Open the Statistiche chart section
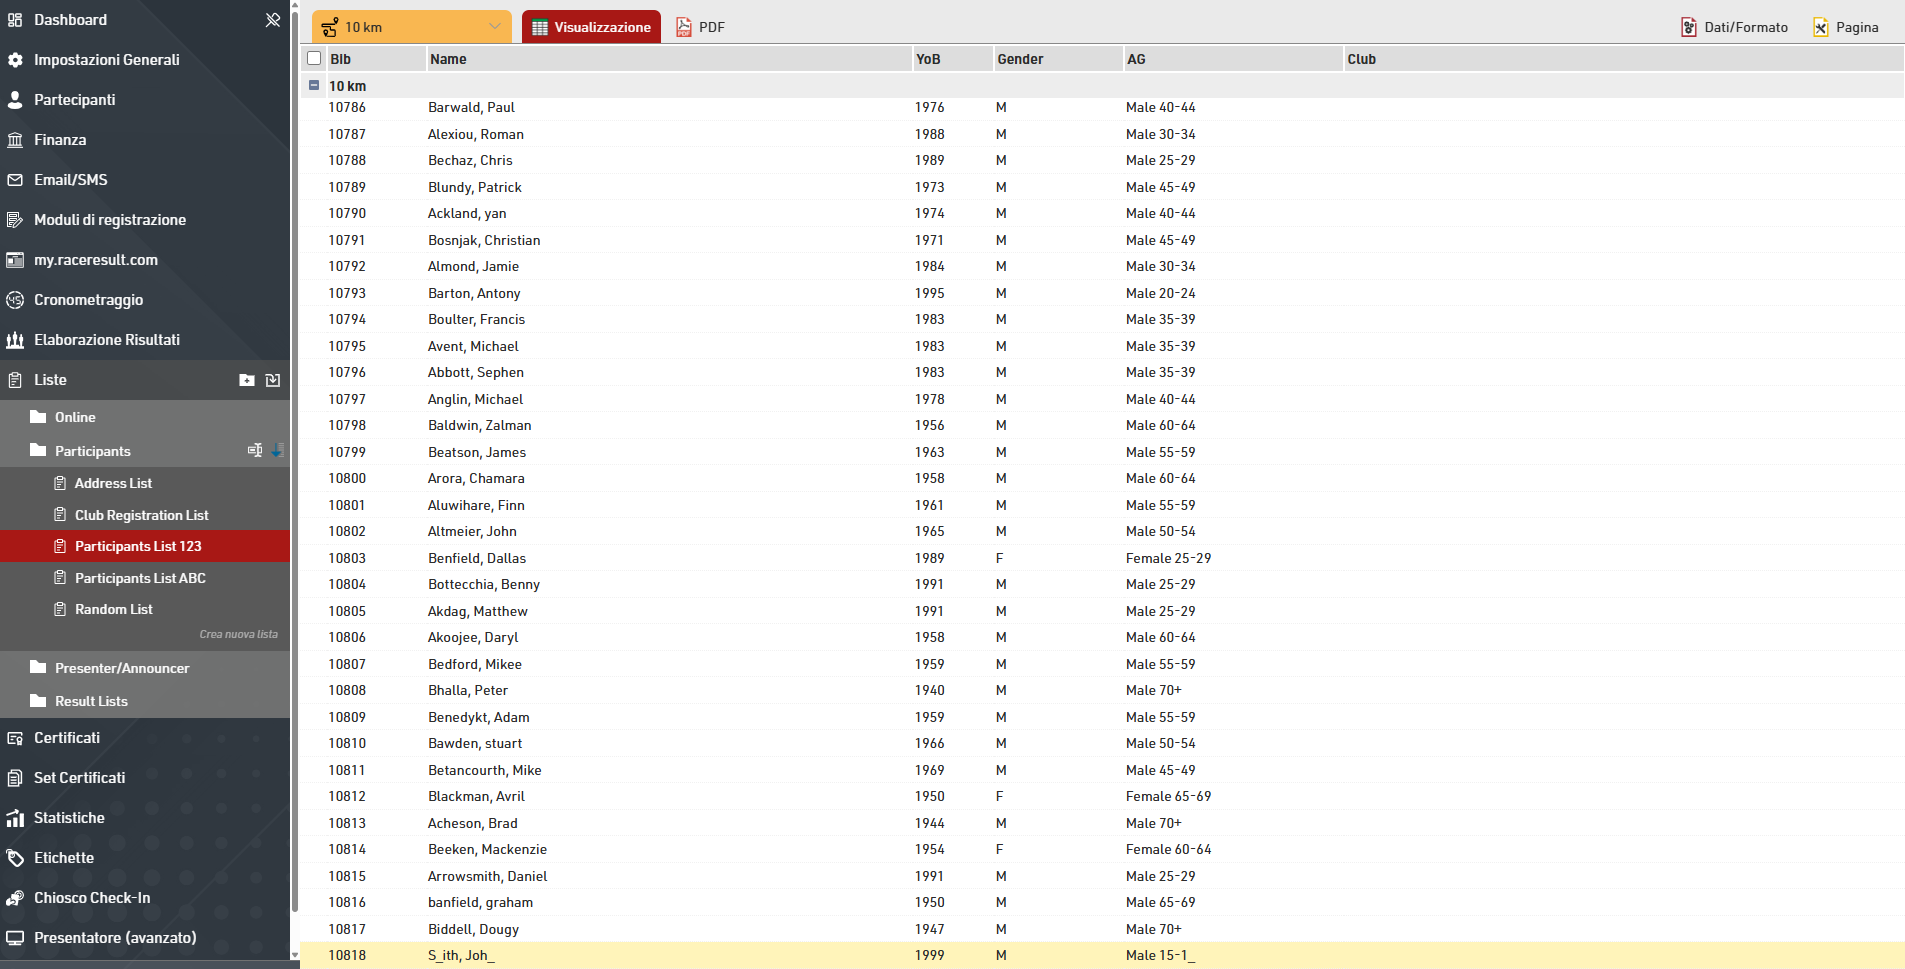 [68, 818]
